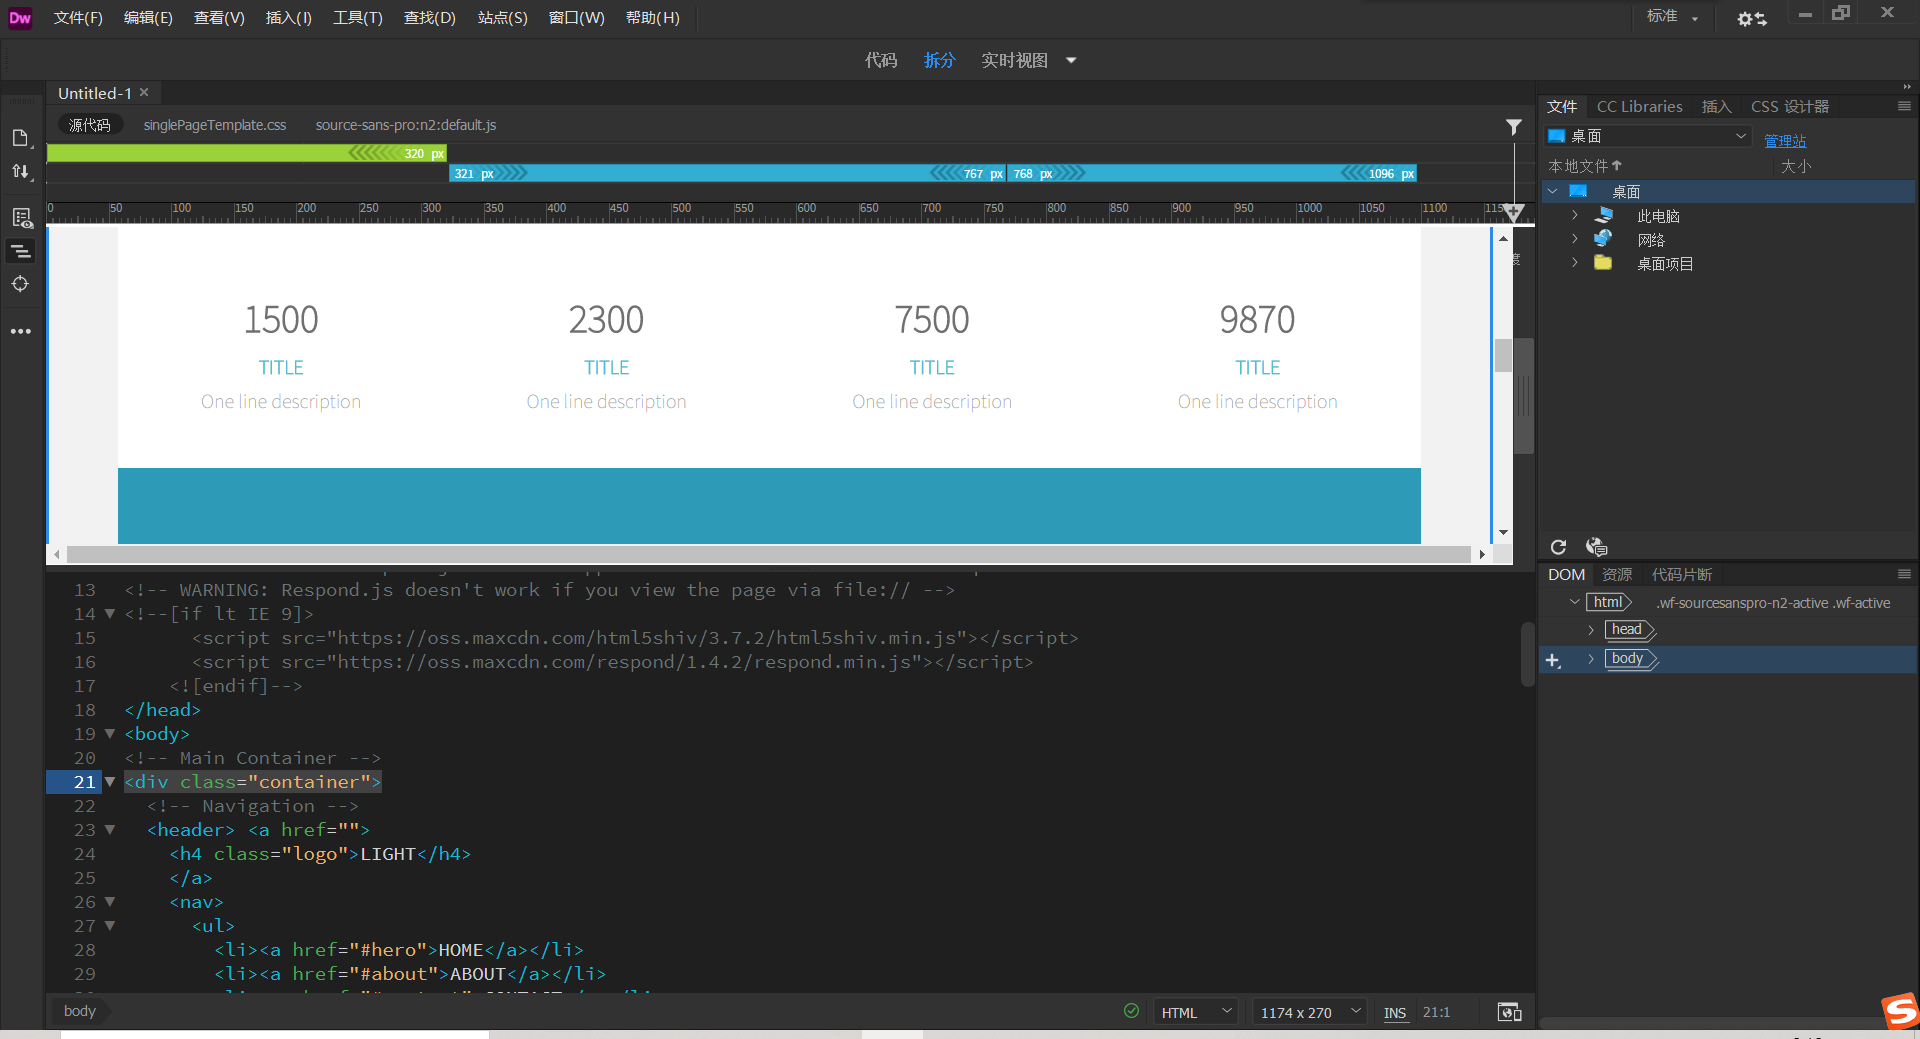The width and height of the screenshot is (1920, 1039).
Task: Click the green check status icon
Action: [x=1131, y=1011]
